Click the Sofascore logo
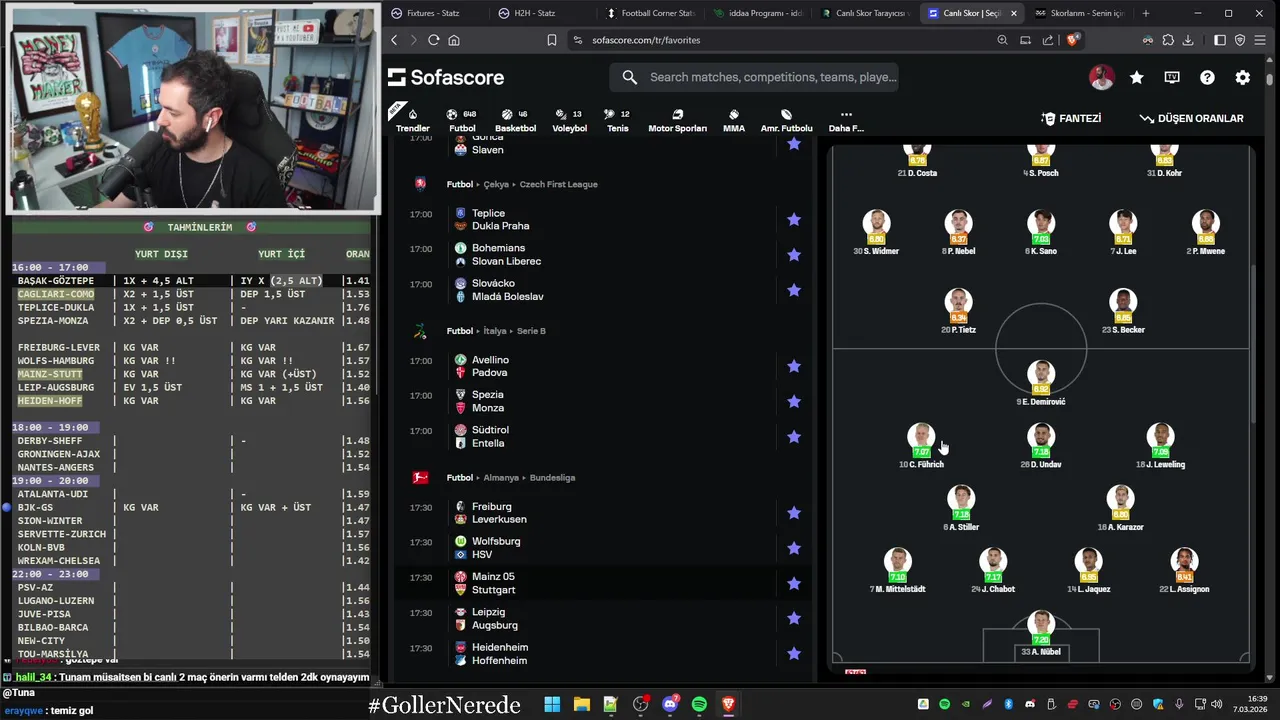 [x=446, y=77]
